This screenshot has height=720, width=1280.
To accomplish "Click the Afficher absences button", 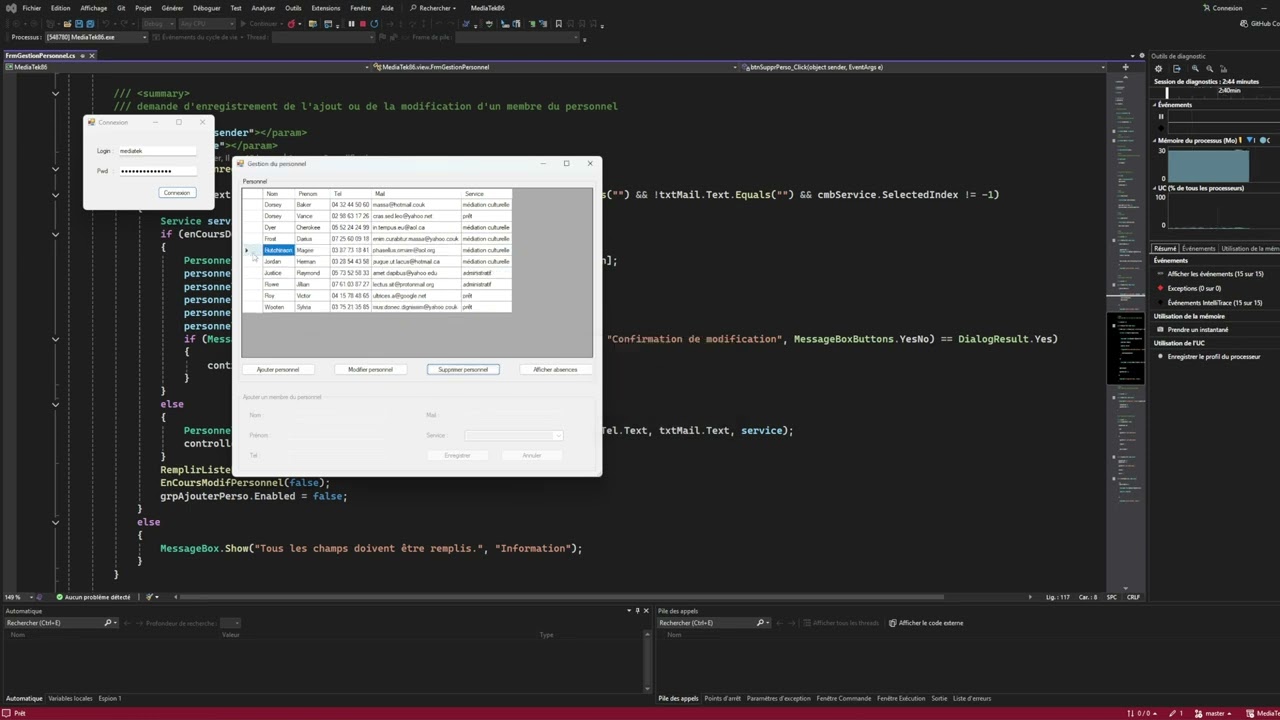I will coord(555,369).
